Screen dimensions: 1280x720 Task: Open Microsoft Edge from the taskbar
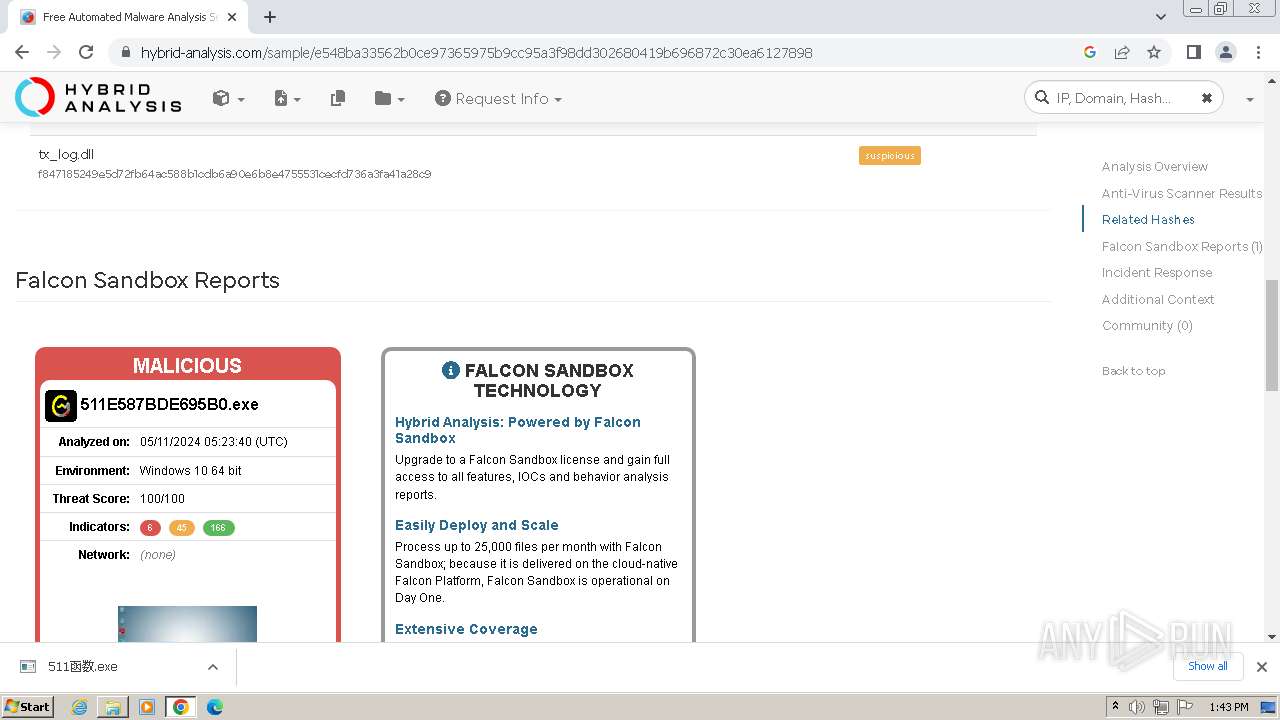click(x=215, y=707)
